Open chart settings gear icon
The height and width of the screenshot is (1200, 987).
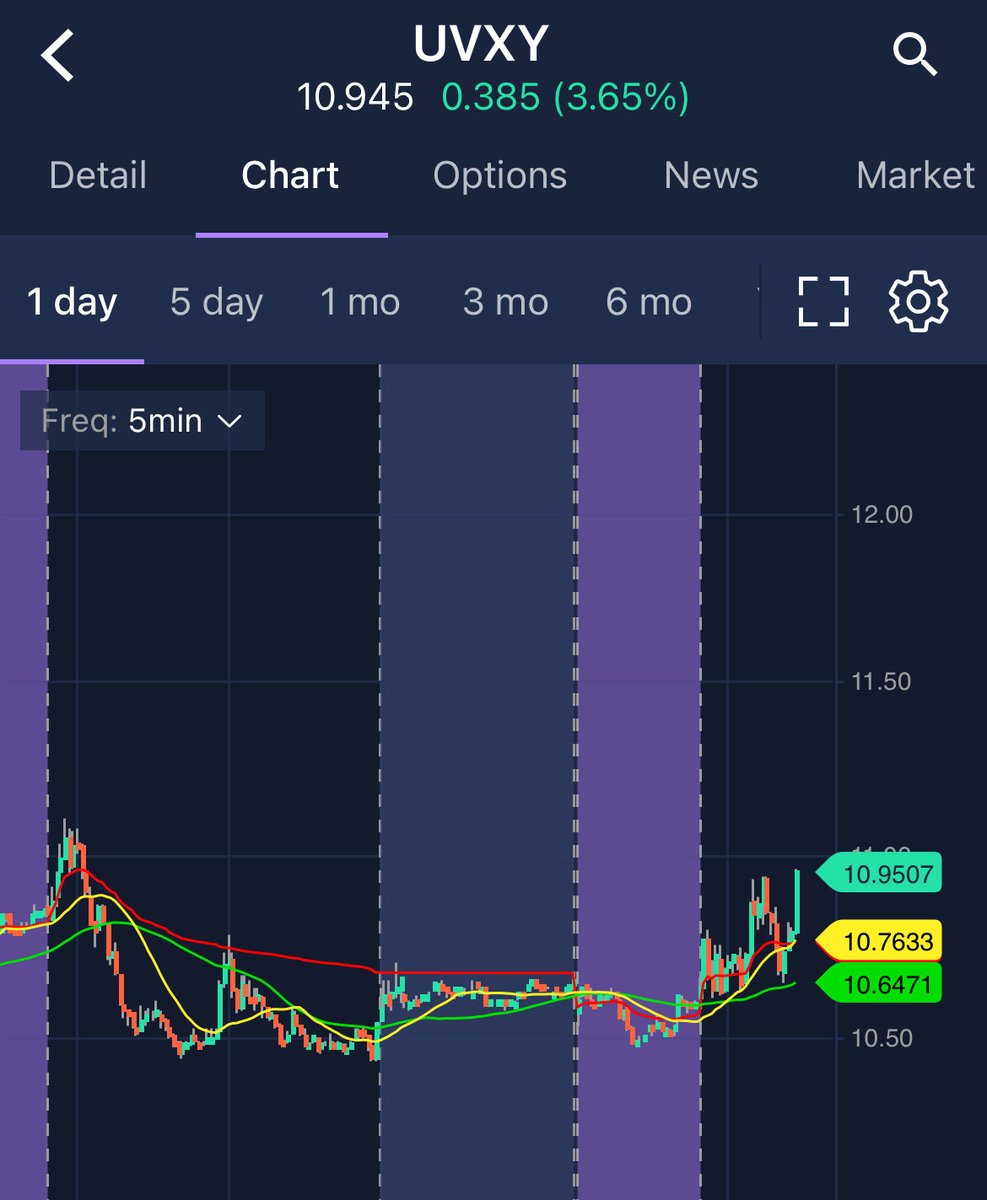918,301
